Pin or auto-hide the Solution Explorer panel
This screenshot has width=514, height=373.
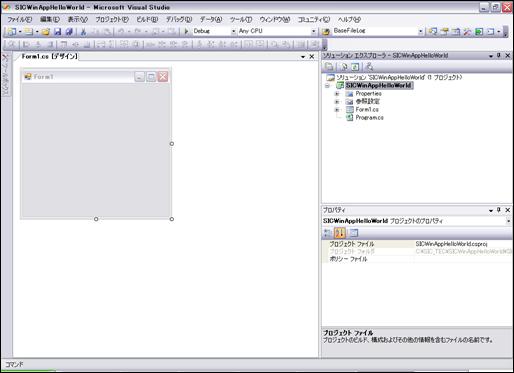[x=499, y=55]
